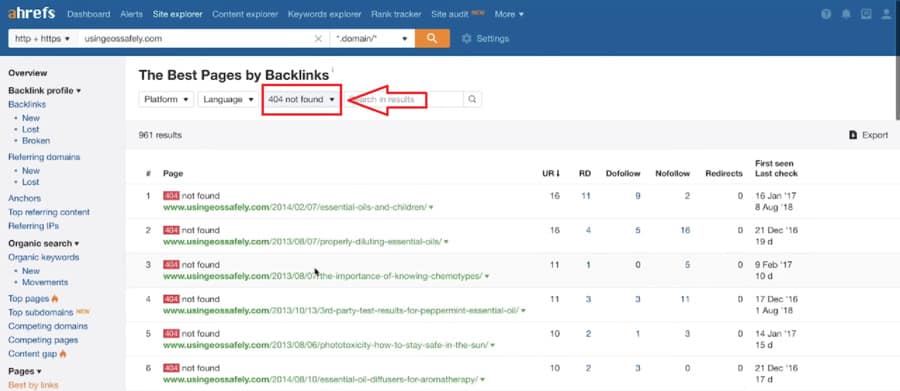Click the Search in results field
900x391 pixels.
(x=405, y=99)
